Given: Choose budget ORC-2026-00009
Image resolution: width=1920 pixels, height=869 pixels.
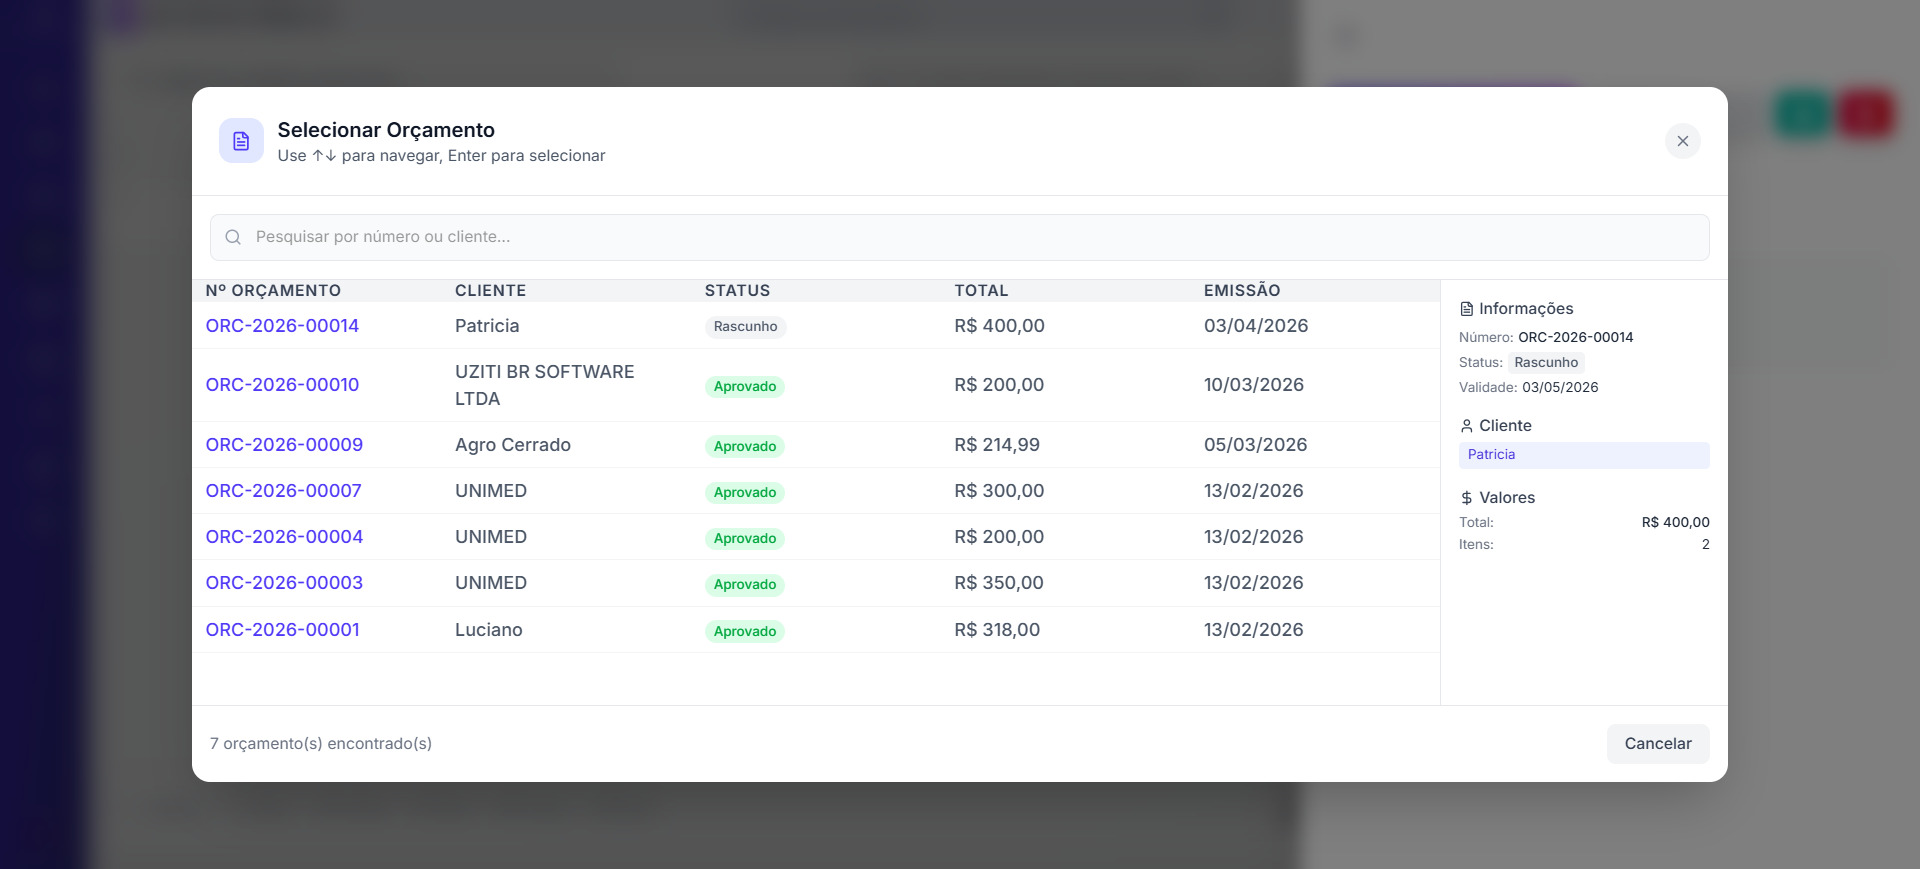Looking at the screenshot, I should pyautogui.click(x=284, y=445).
